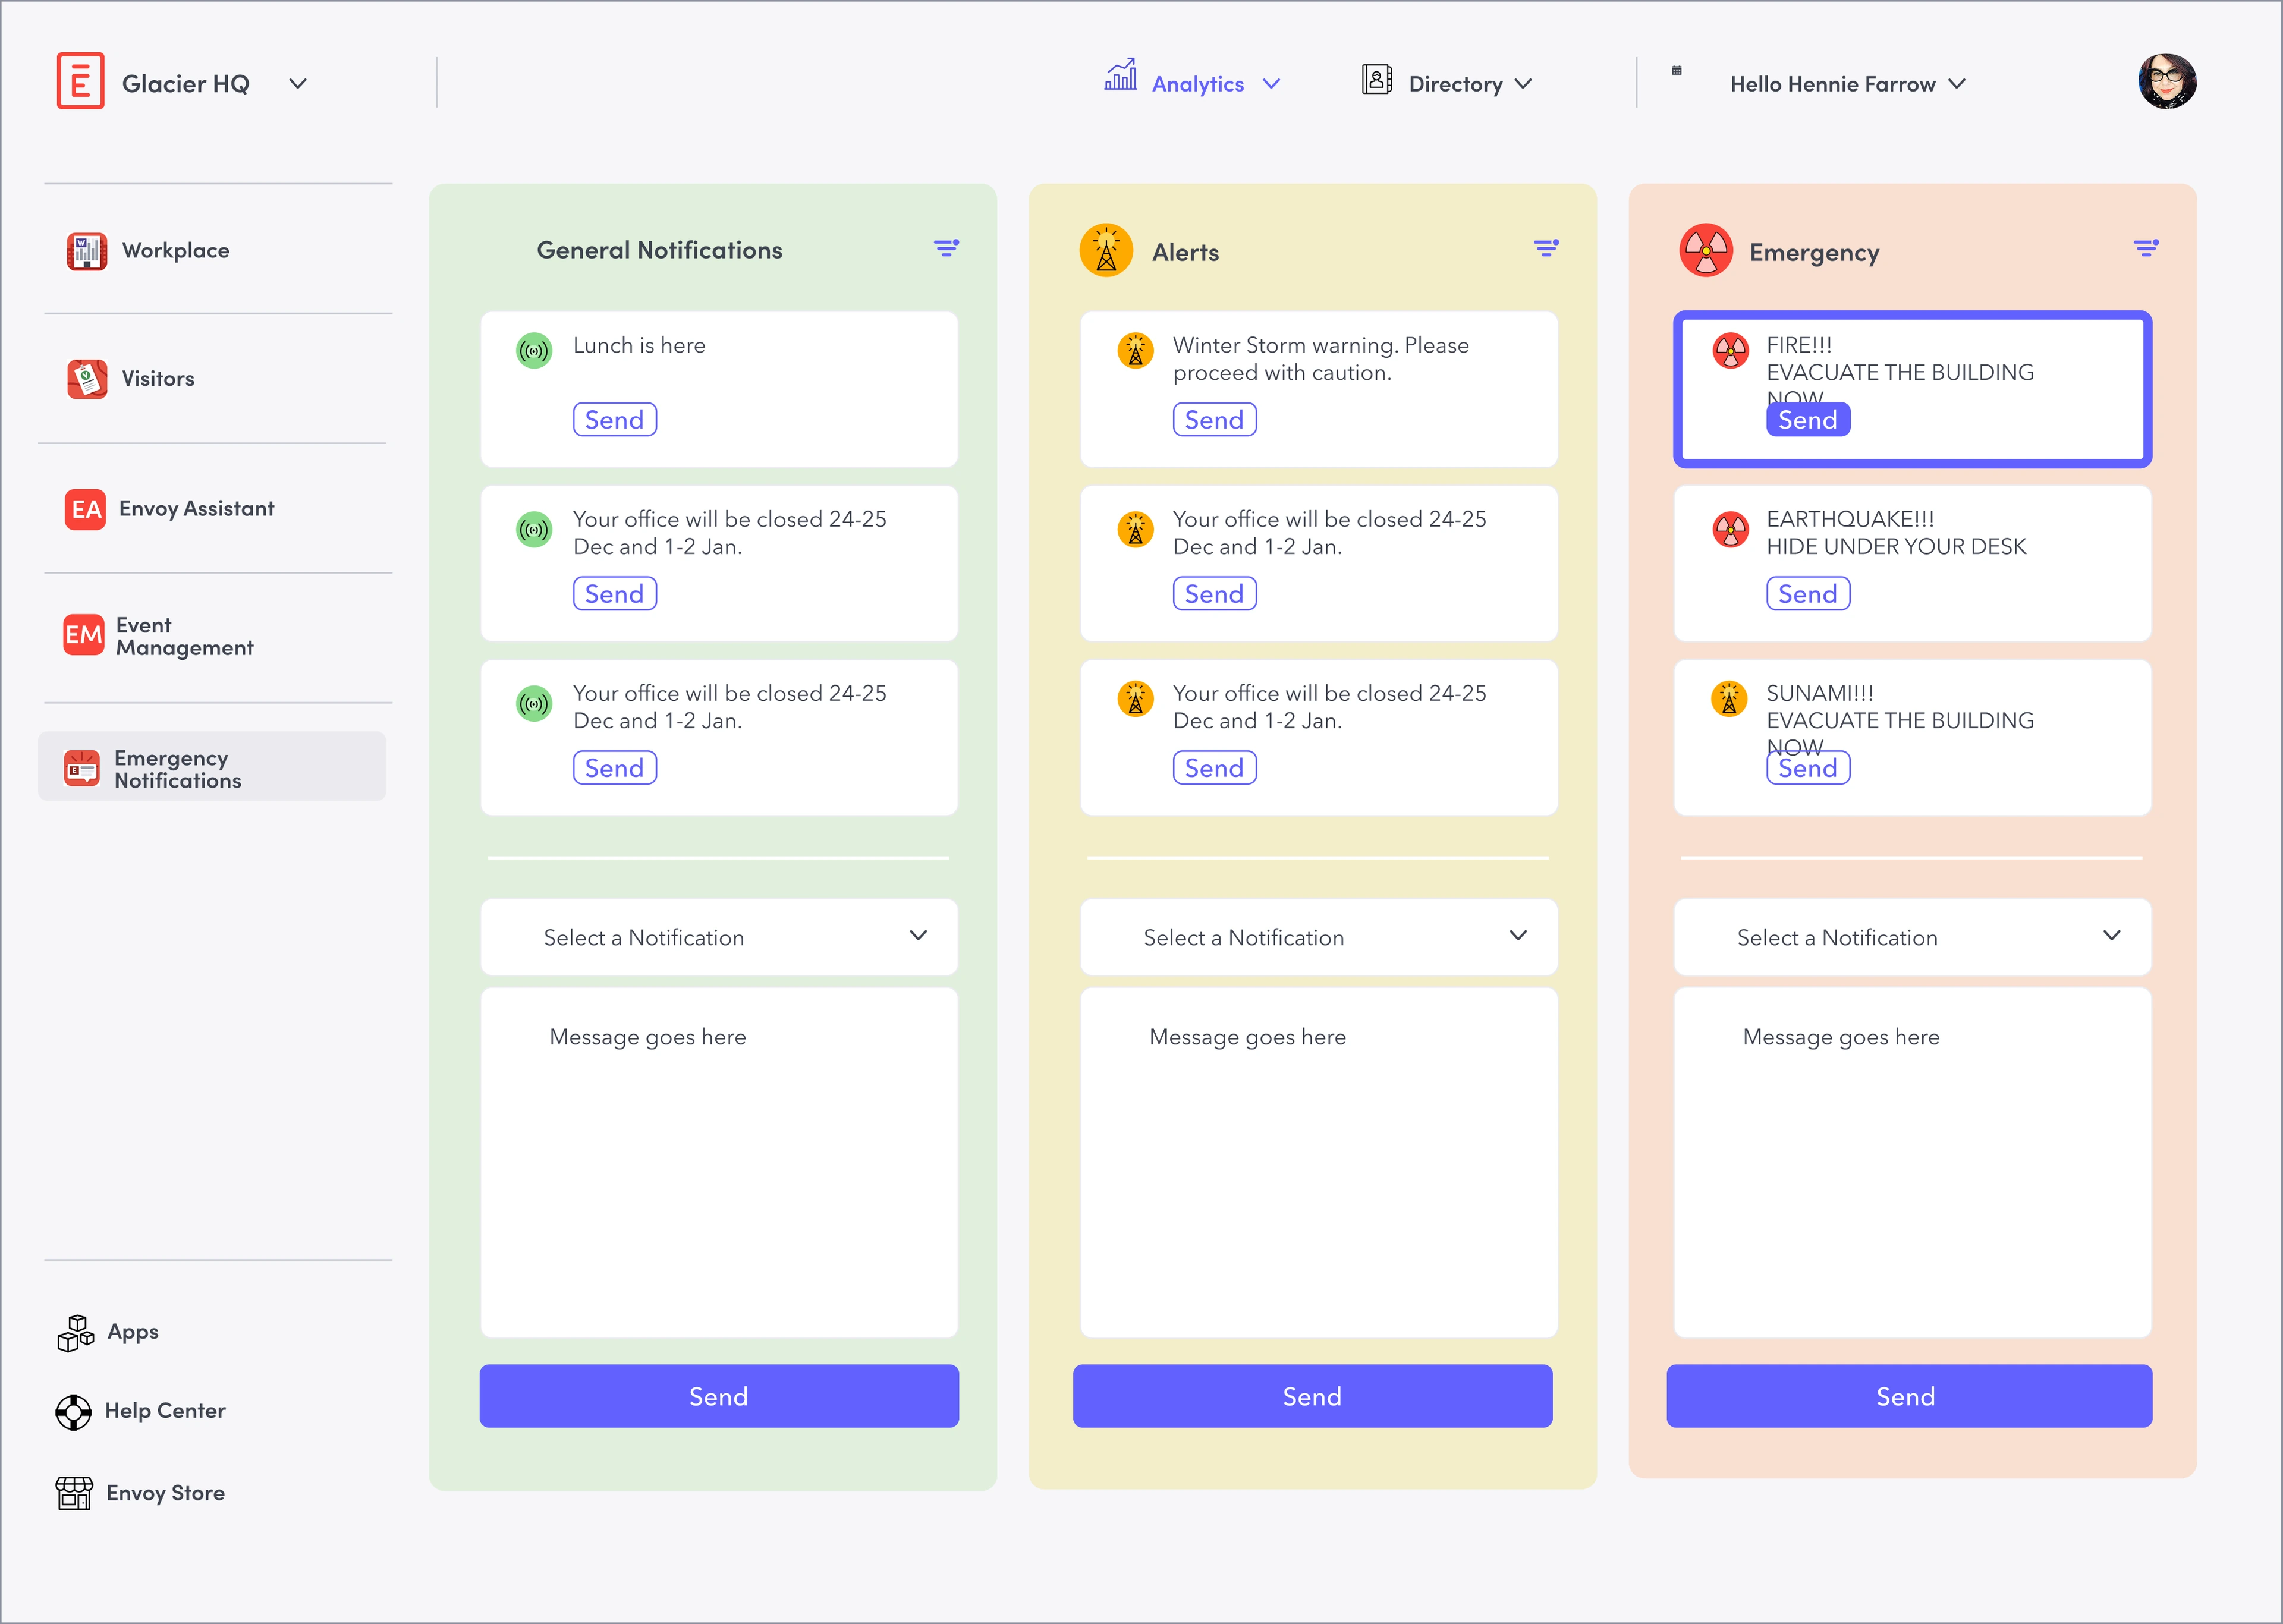This screenshot has width=2283, height=1624.
Task: Click the Alerts message text area
Action: 1319,1163
